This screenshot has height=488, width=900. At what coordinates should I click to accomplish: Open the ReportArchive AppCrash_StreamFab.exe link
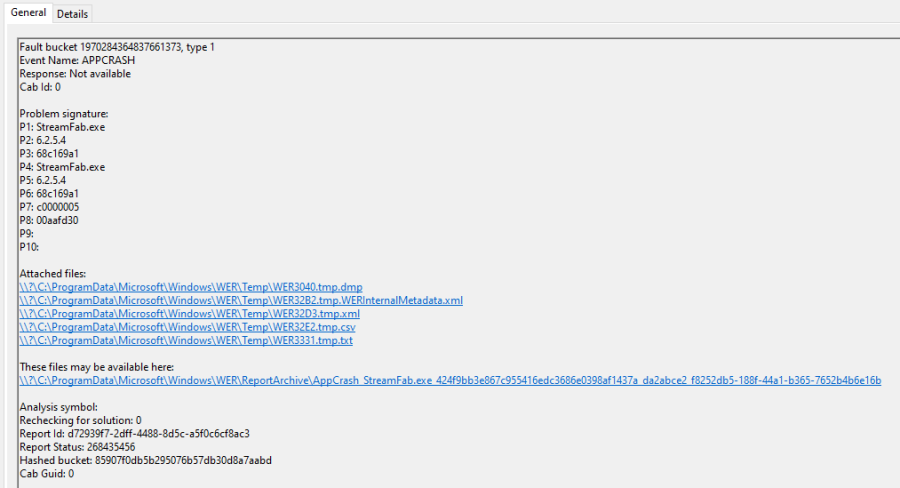(x=450, y=380)
